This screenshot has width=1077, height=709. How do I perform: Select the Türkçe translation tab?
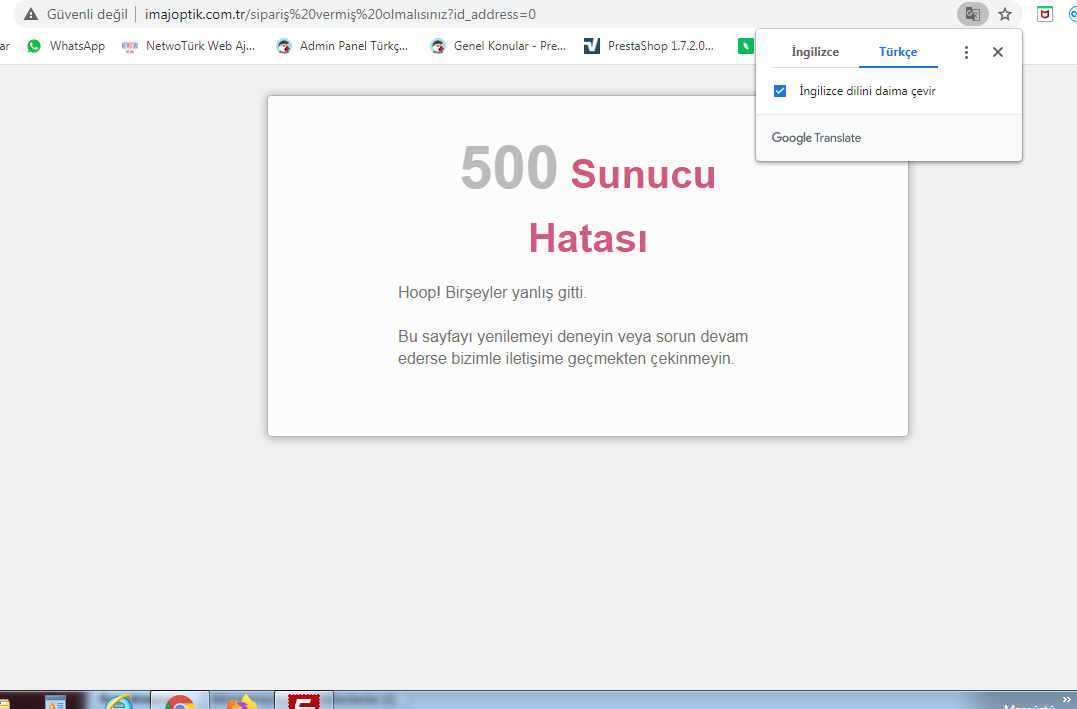tap(898, 52)
